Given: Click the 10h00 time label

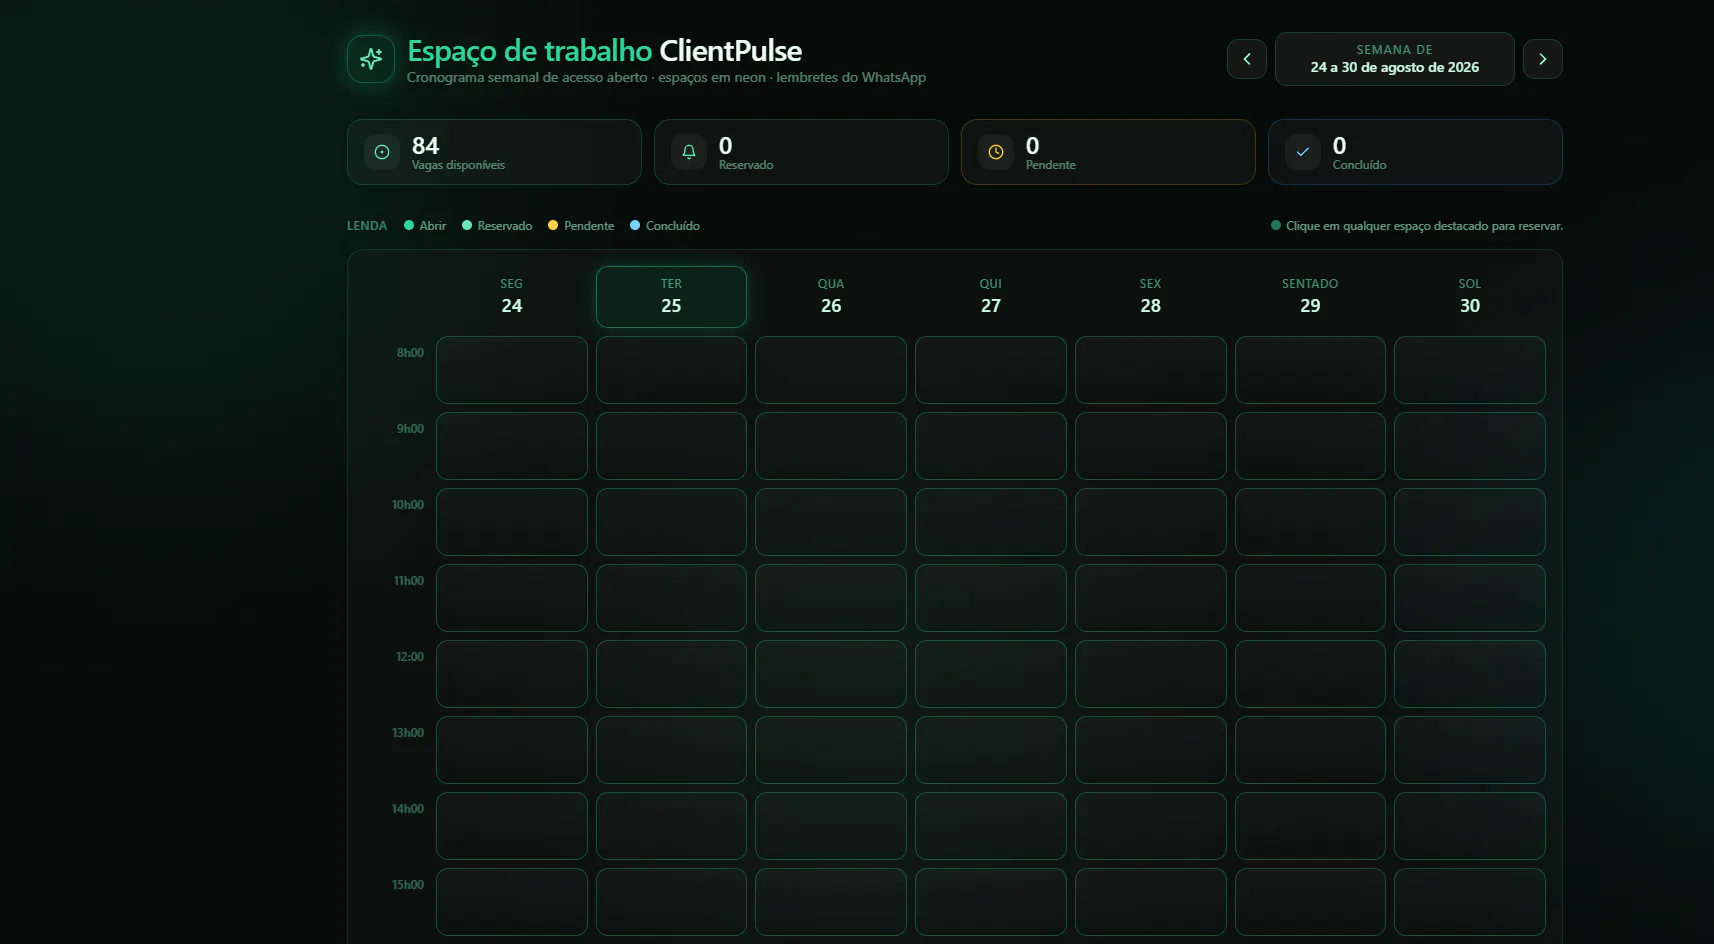Looking at the screenshot, I should click(x=408, y=505).
